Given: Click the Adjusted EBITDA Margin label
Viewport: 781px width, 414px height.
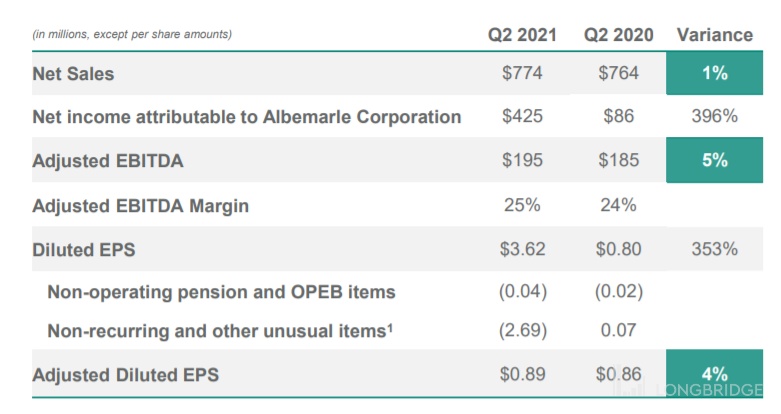Looking at the screenshot, I should pyautogui.click(x=140, y=206).
